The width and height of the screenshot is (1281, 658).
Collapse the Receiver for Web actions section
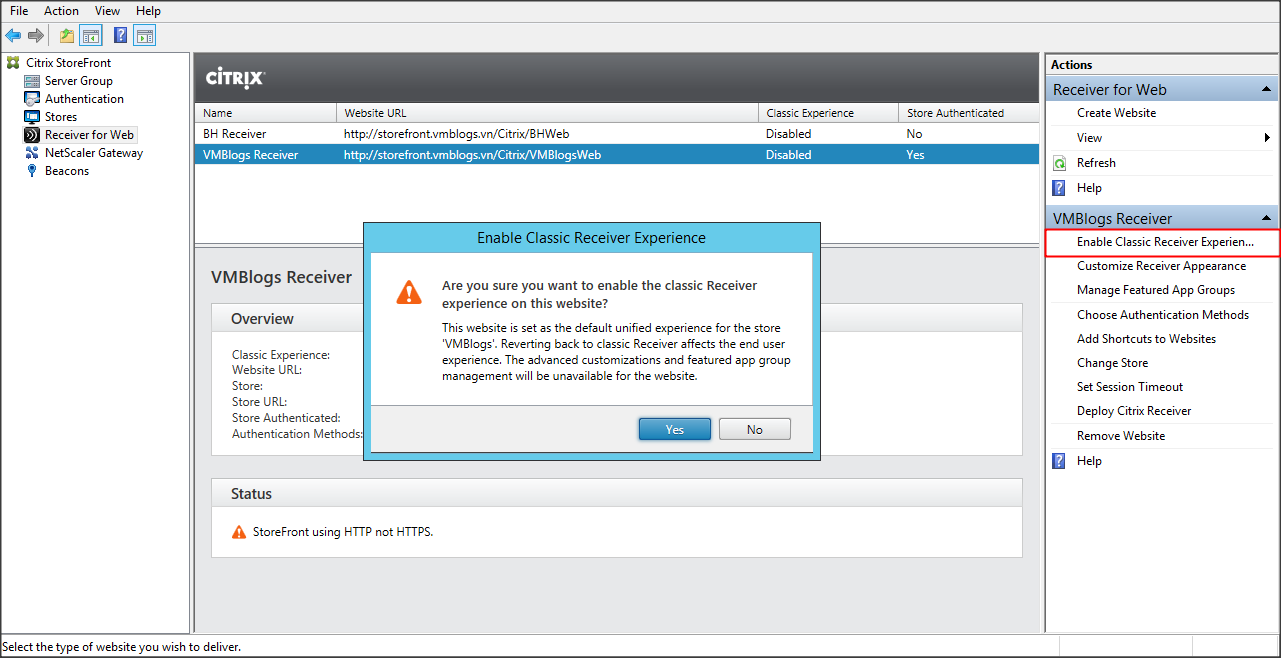coord(1266,90)
